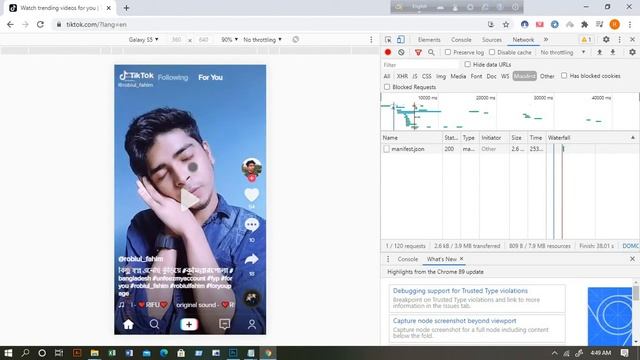Toggle Blocked Requests checkbox
Screen dimensions: 640x360
(x=387, y=87)
